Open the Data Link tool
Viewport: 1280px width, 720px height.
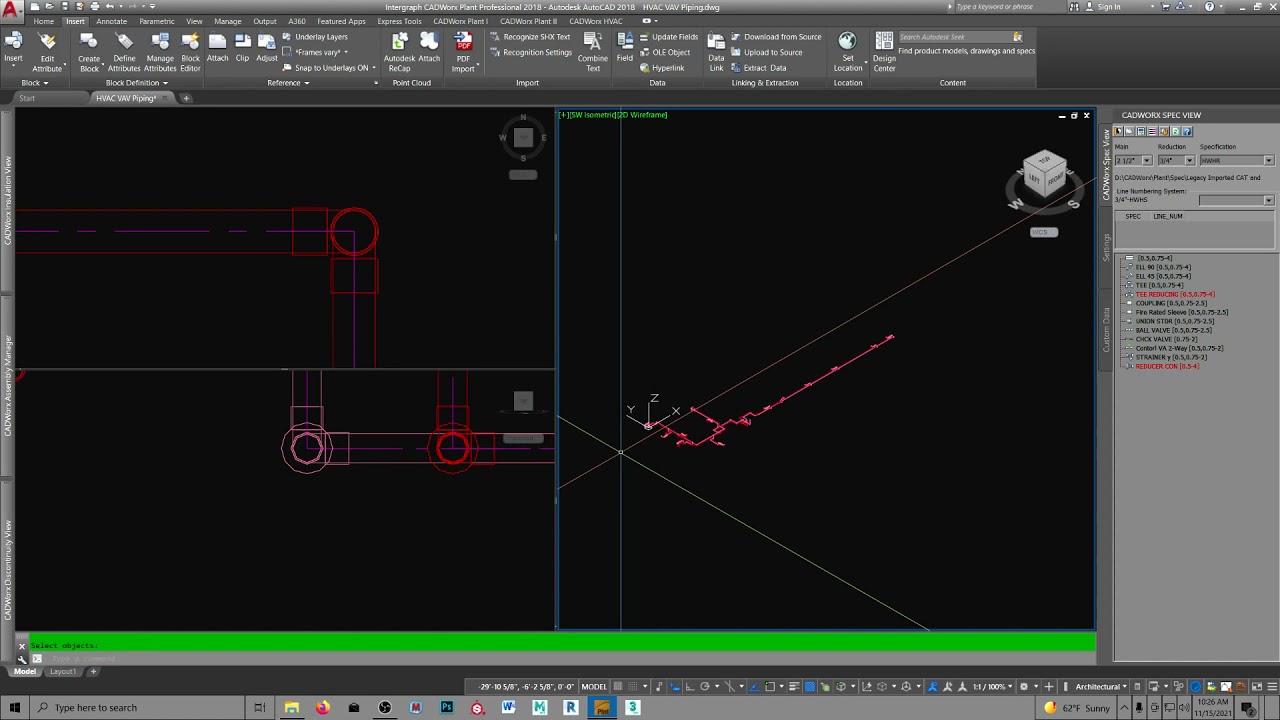[x=716, y=52]
